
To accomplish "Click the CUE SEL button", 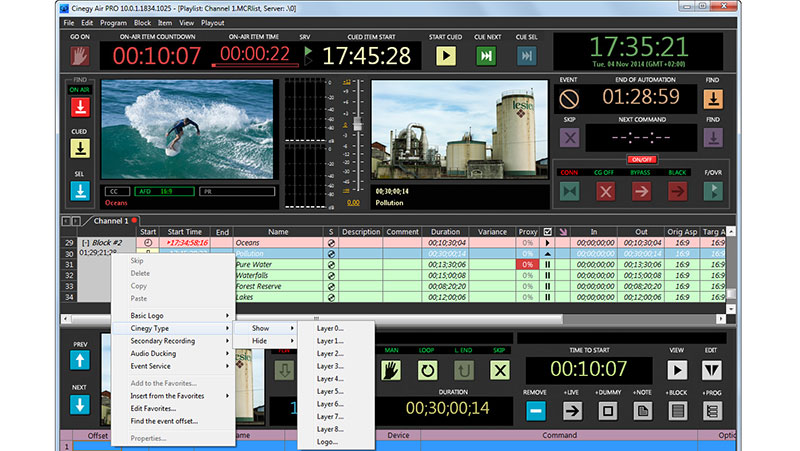I will pos(527,56).
